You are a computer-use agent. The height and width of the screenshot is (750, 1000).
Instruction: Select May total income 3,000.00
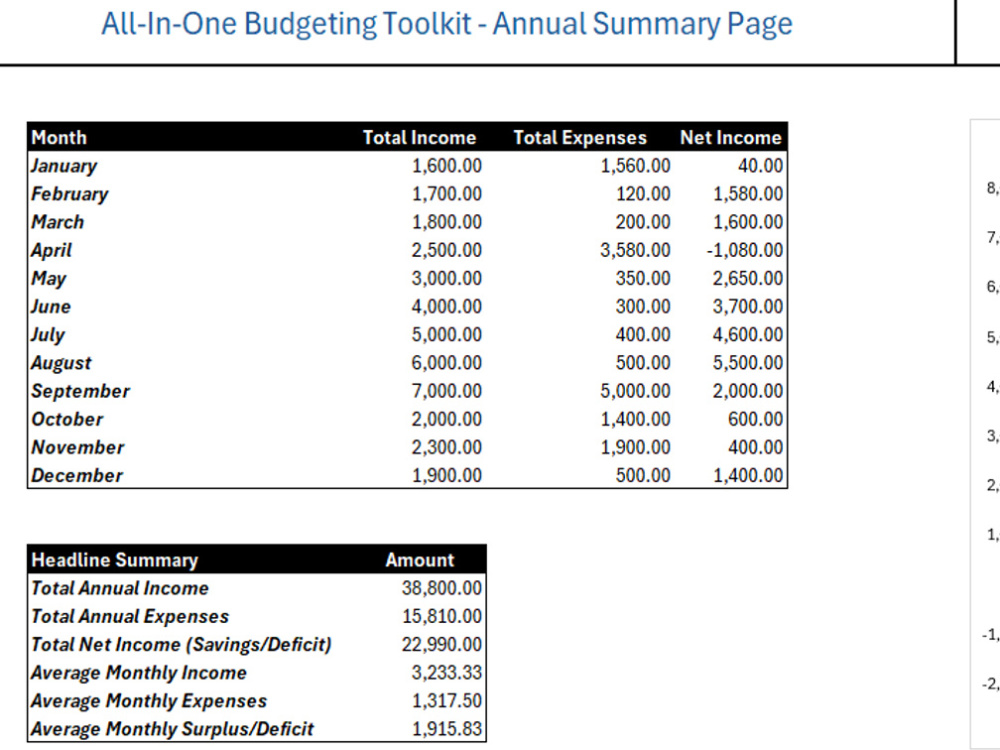pos(446,278)
